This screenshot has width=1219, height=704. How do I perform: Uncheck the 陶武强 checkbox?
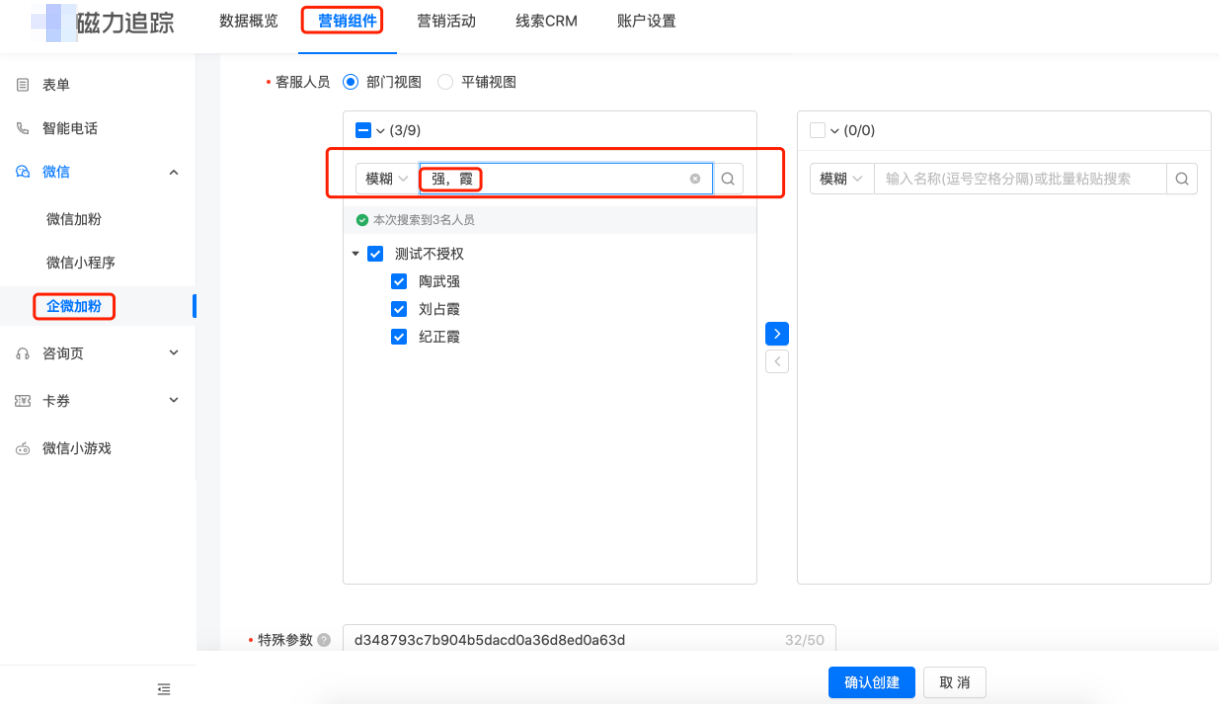399,281
